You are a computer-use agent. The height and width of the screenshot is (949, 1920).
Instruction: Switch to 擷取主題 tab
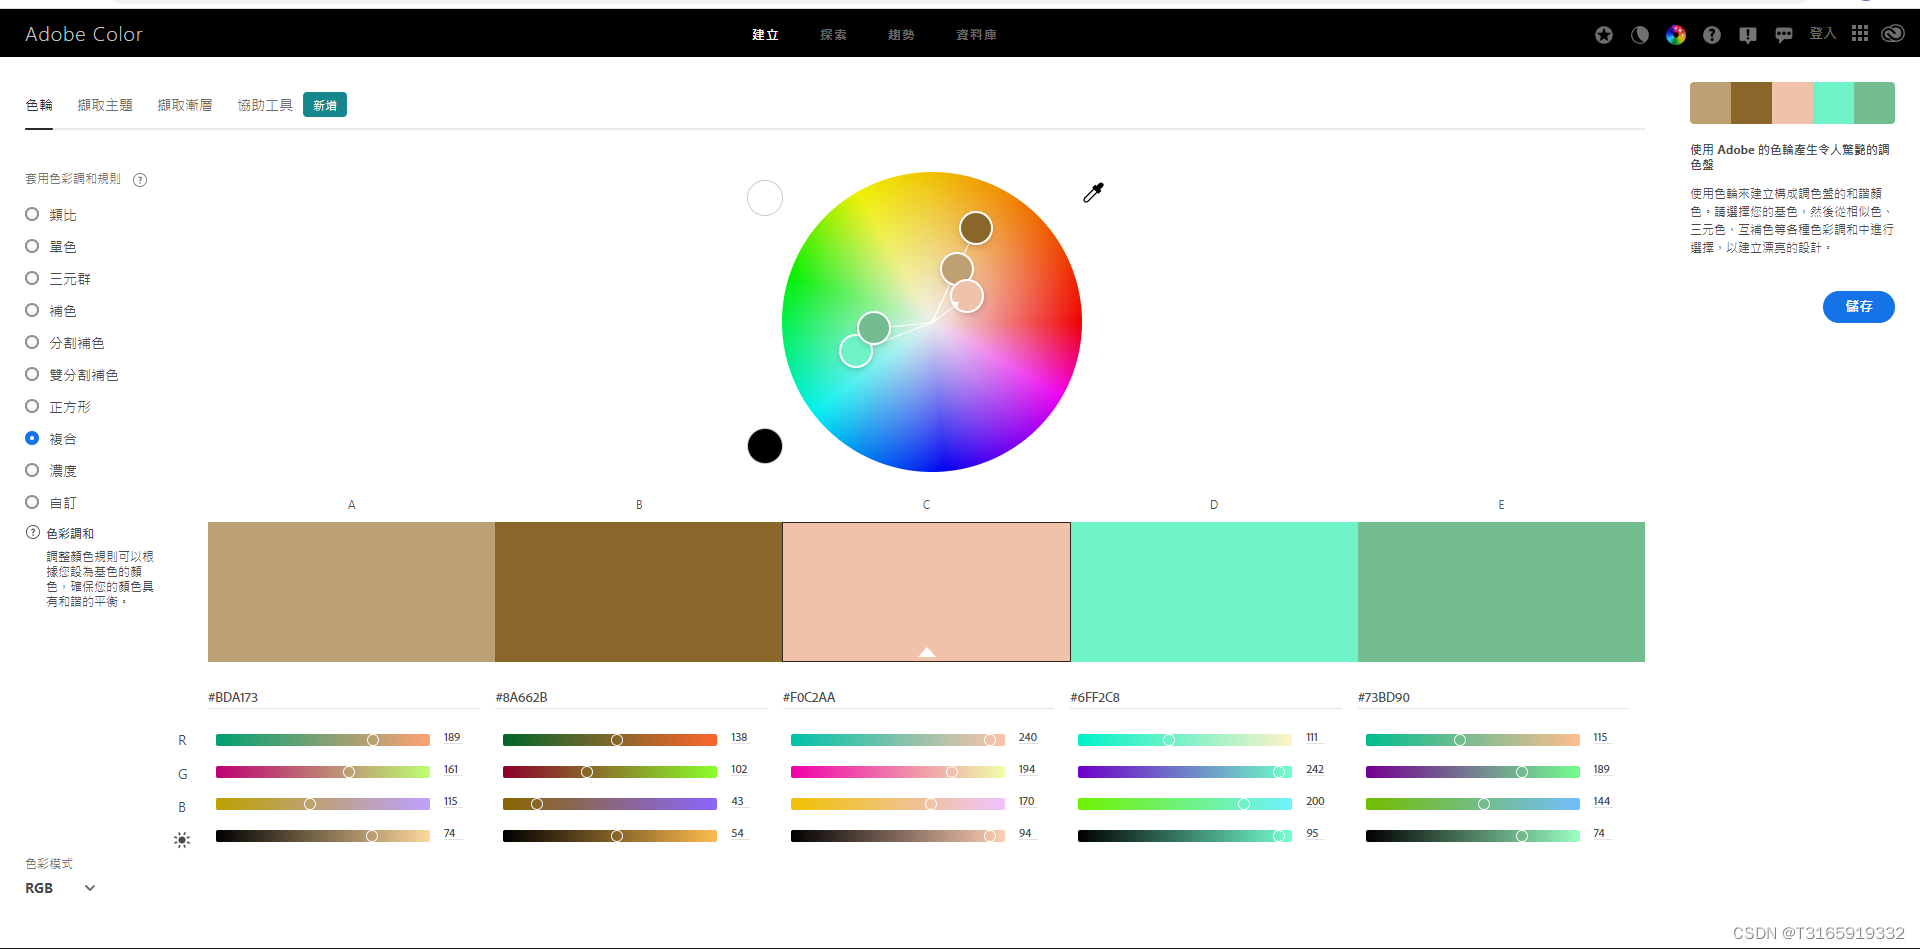(x=105, y=105)
